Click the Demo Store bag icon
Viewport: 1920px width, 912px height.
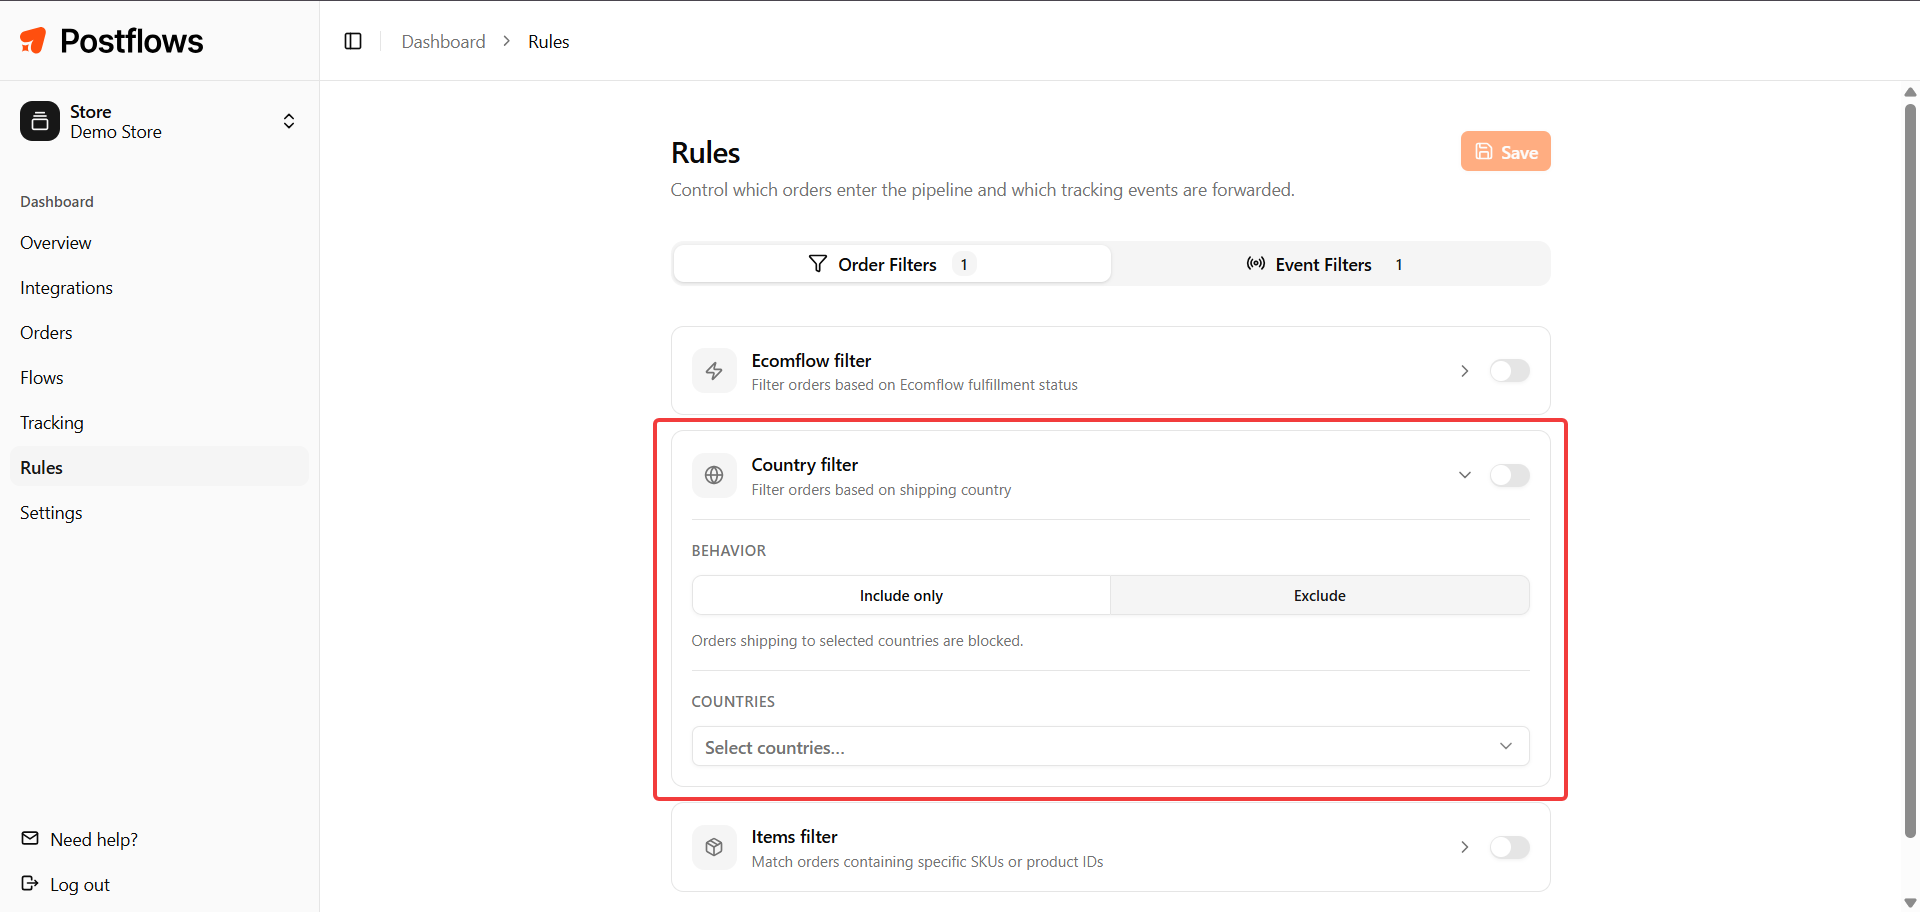[x=40, y=121]
